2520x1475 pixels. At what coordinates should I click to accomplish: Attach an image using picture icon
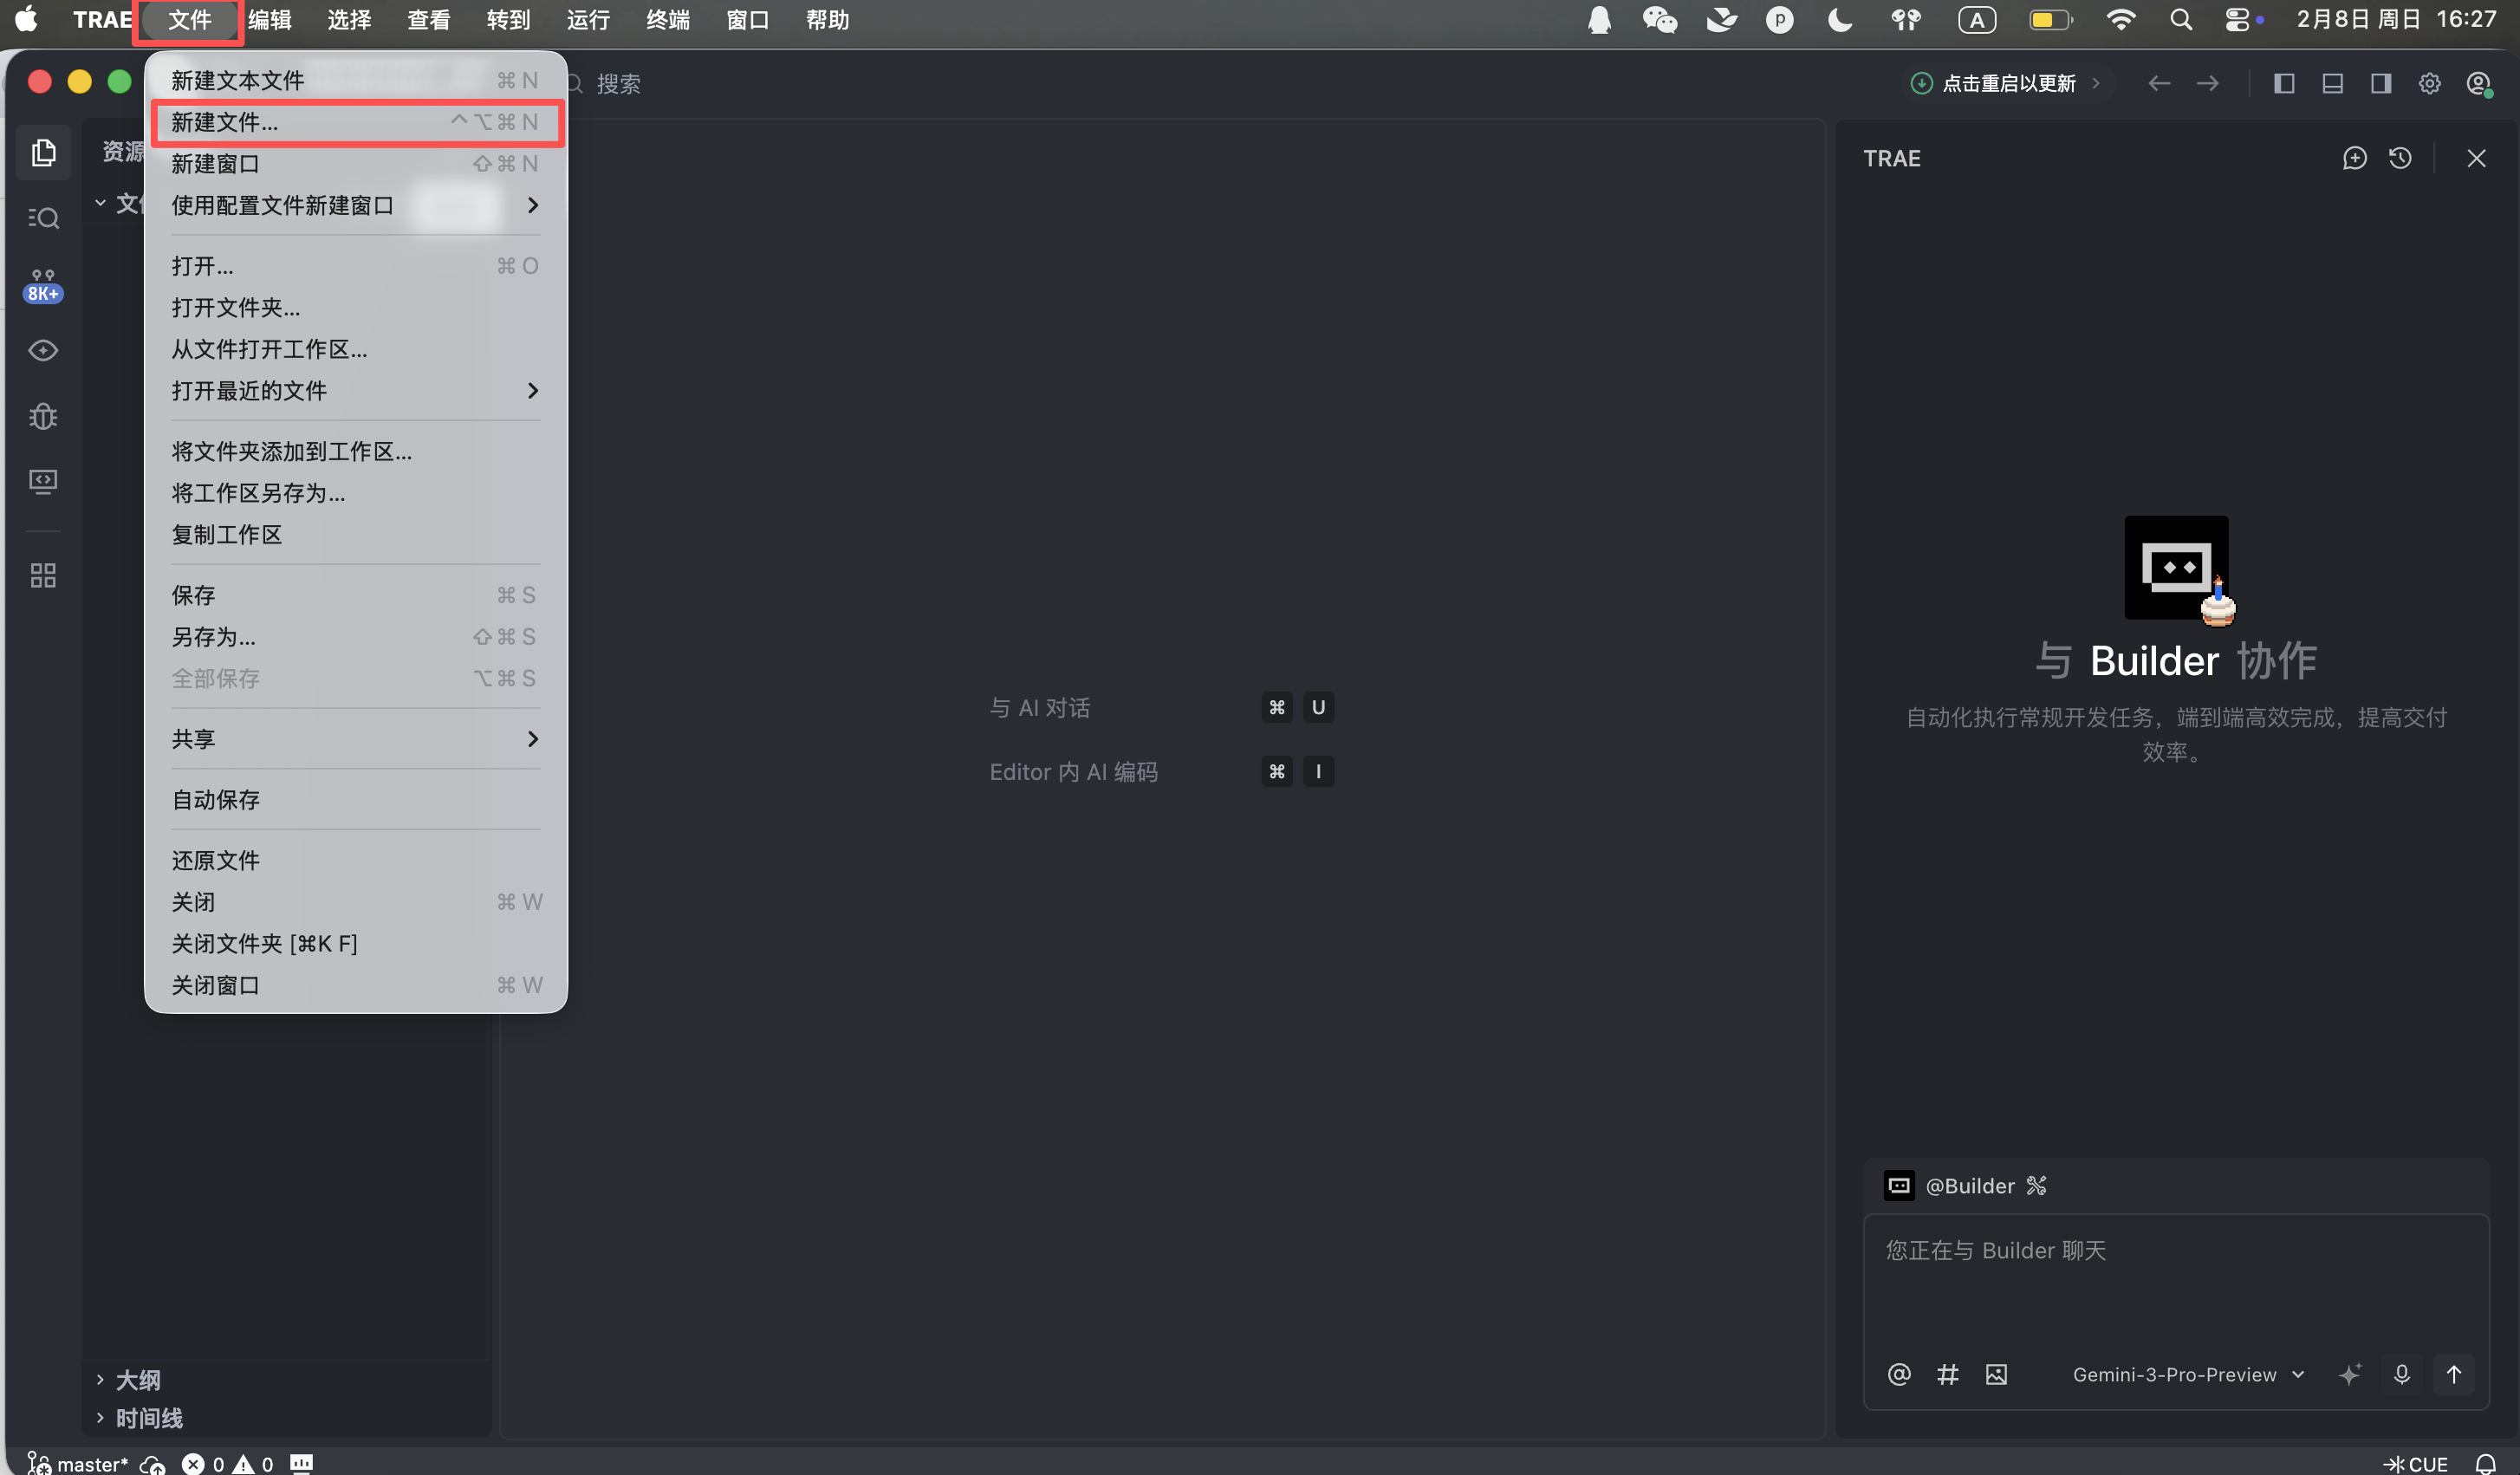point(1996,1374)
